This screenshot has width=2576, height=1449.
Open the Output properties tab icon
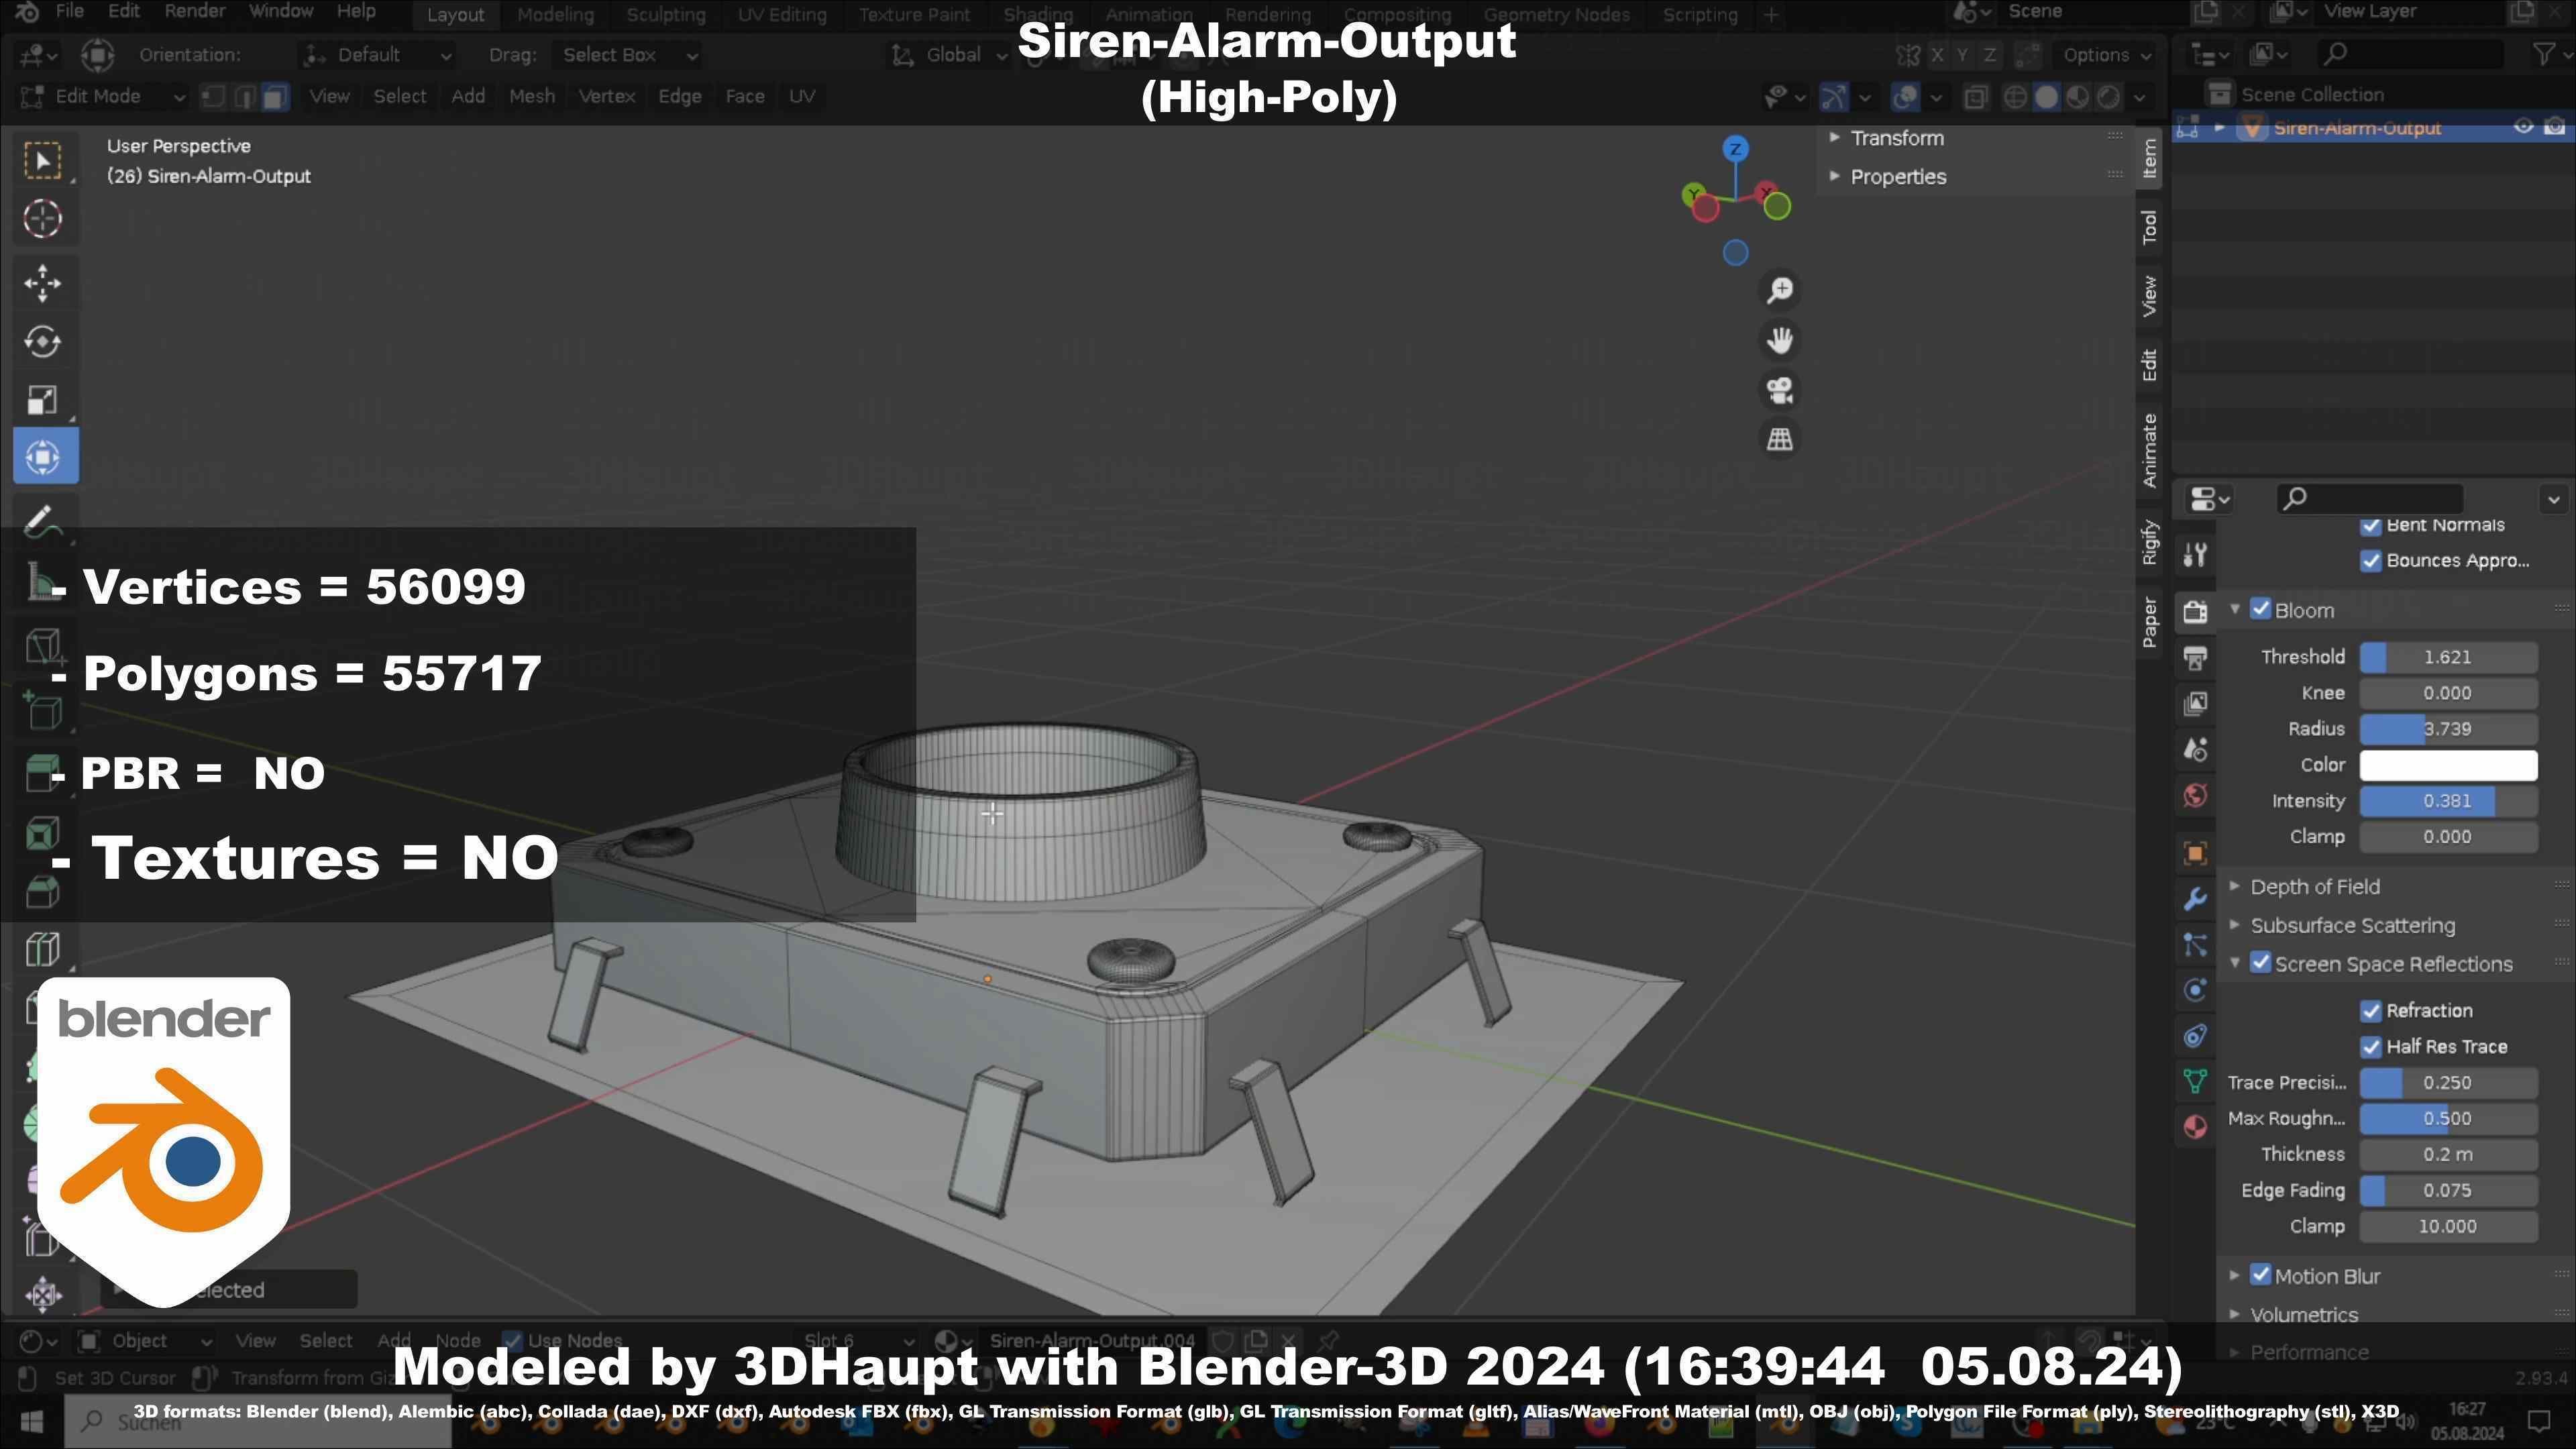pyautogui.click(x=2195, y=657)
